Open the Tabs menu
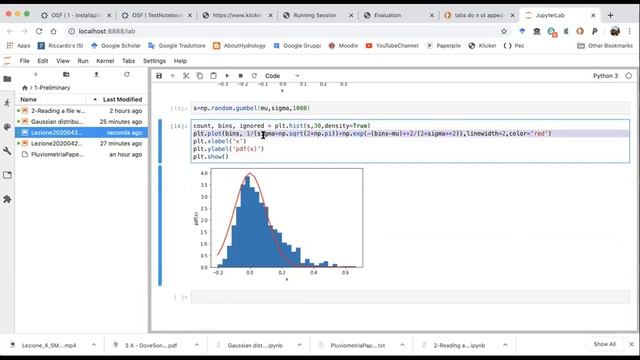640x360 pixels. click(x=129, y=61)
